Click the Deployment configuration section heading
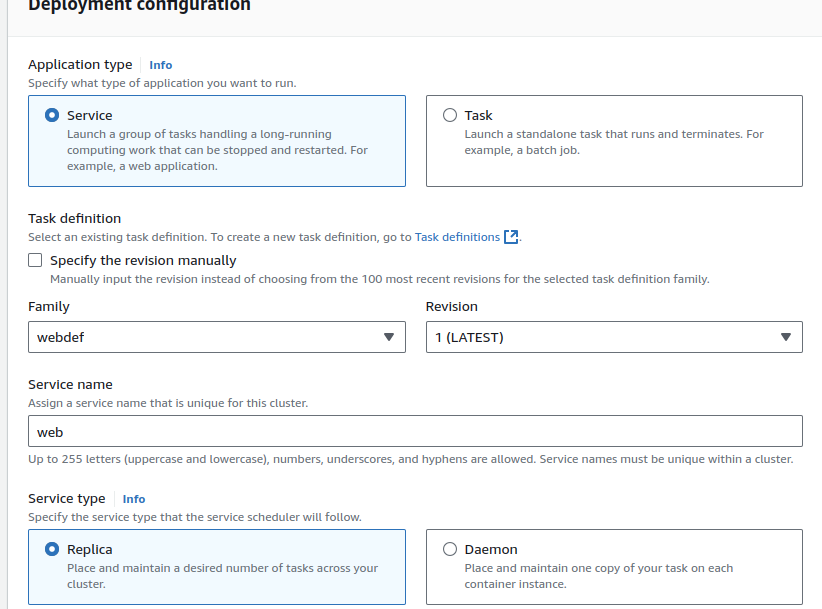 140,6
